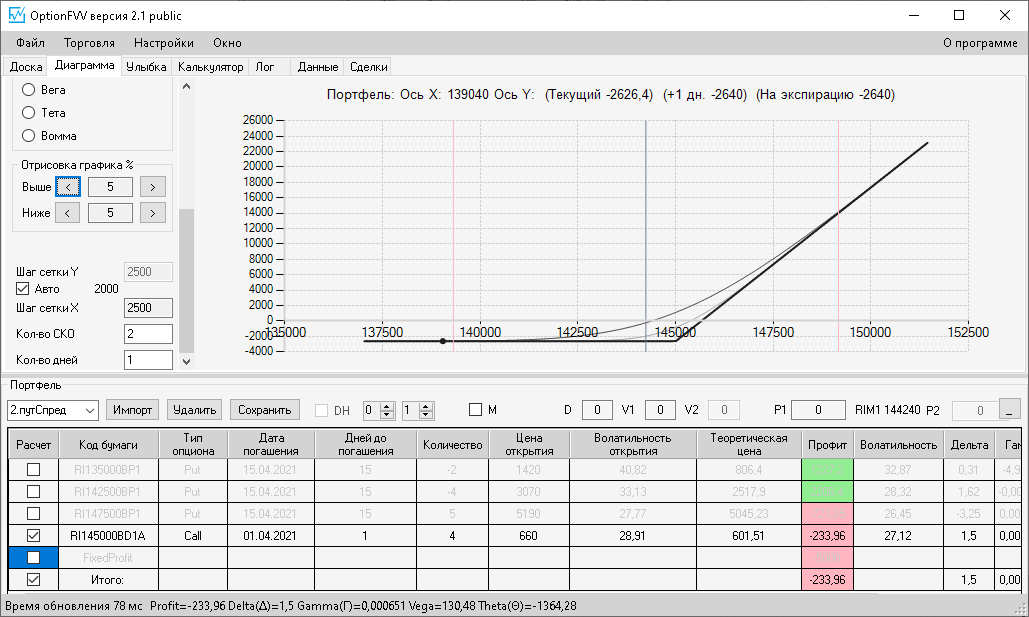Select the Вомма radio button
1029x617 pixels.
(x=28, y=135)
